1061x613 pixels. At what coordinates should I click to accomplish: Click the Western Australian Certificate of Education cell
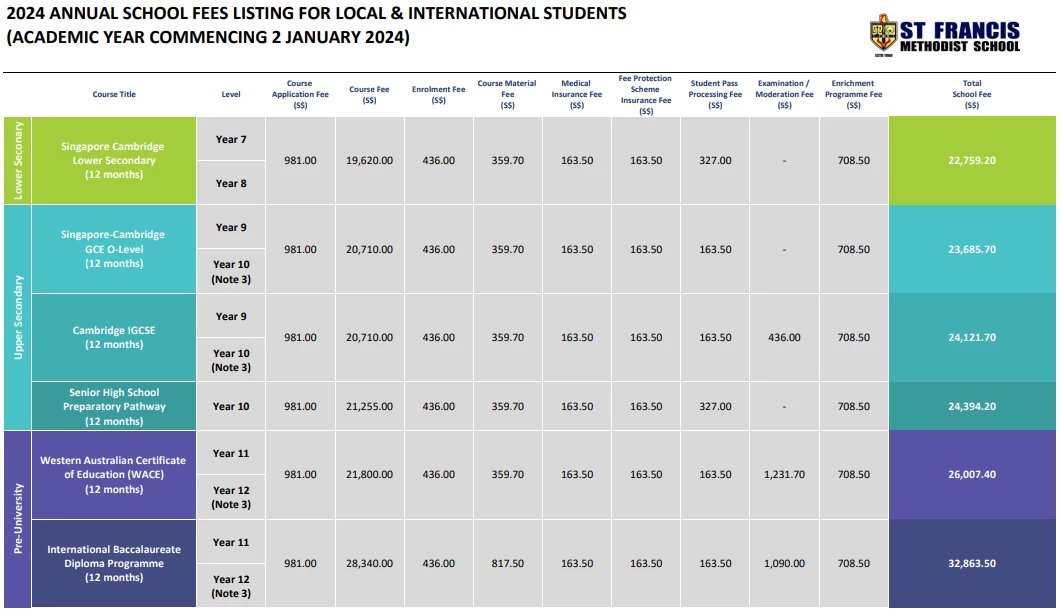(114, 475)
